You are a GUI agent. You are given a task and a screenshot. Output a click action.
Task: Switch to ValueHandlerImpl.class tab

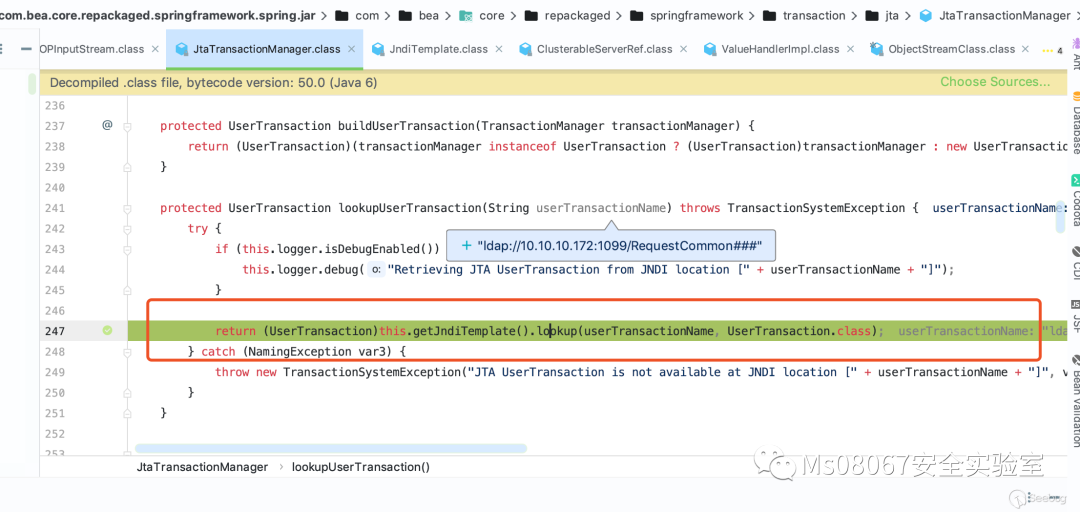(x=780, y=49)
